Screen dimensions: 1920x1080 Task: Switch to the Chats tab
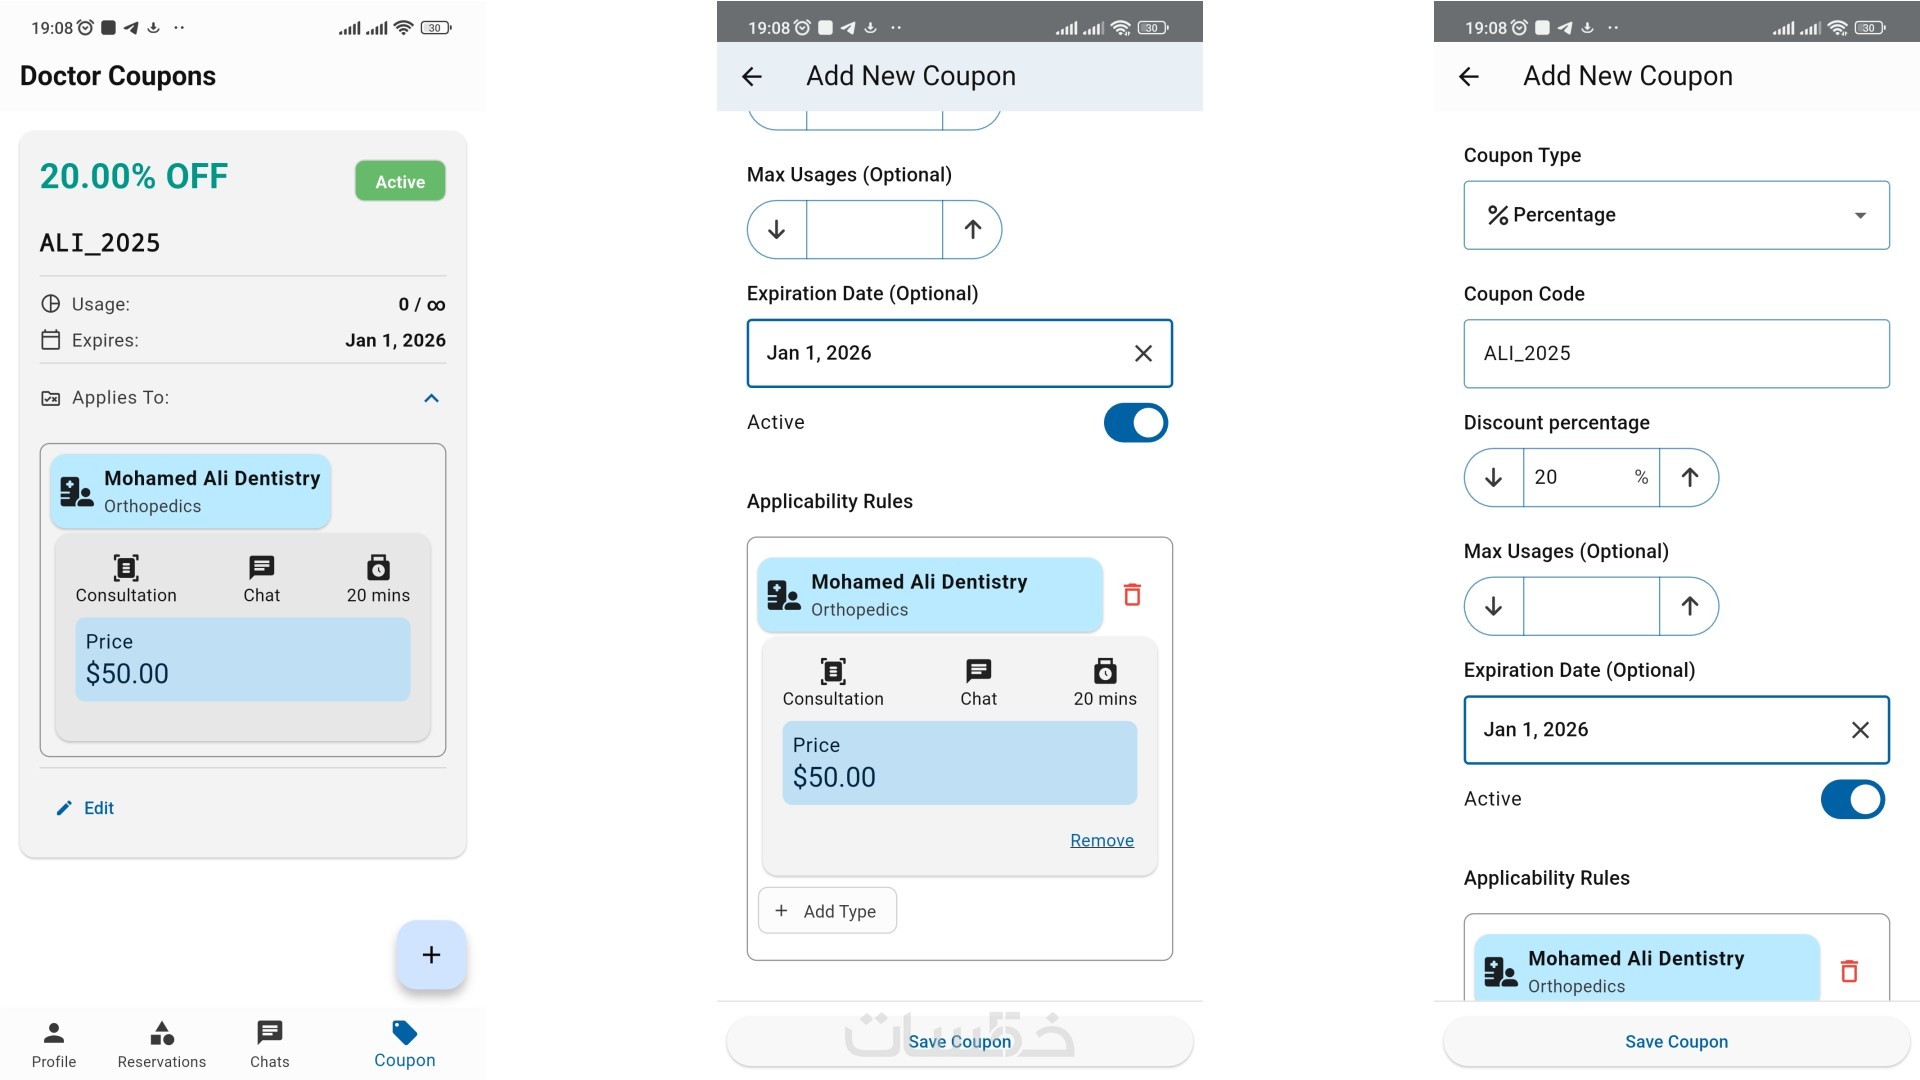tap(269, 1044)
